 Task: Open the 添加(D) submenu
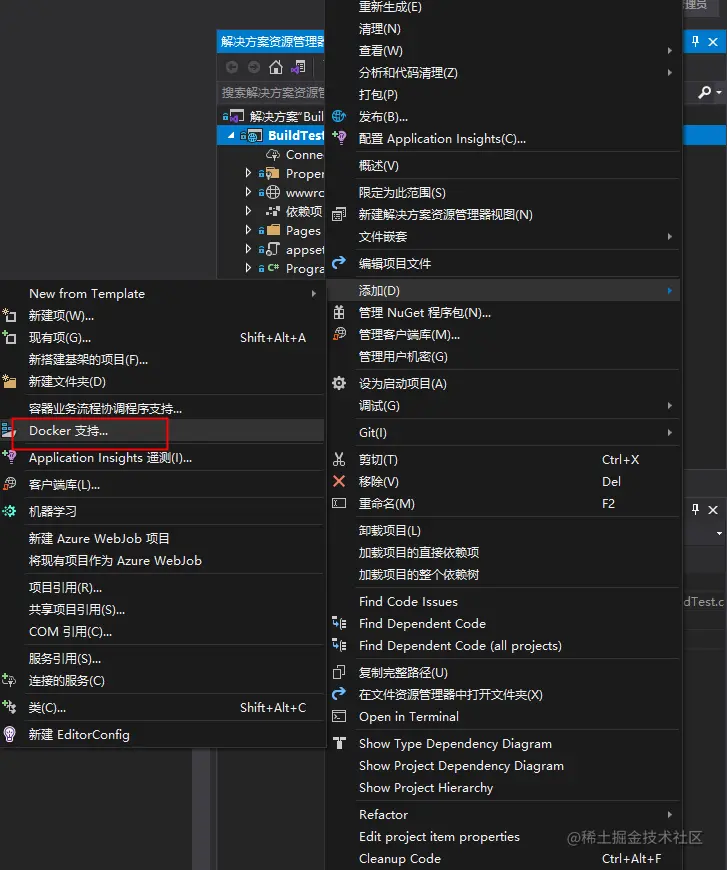coord(503,290)
